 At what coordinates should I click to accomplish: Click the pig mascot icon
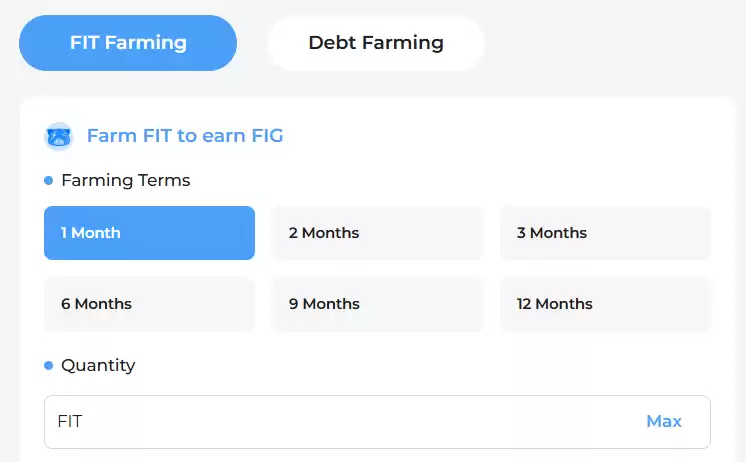[59, 137]
